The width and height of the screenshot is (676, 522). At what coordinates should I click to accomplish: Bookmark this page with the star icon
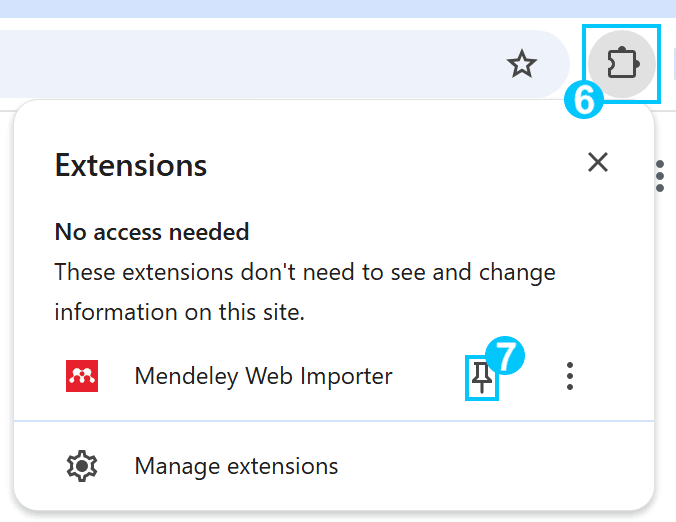522,64
